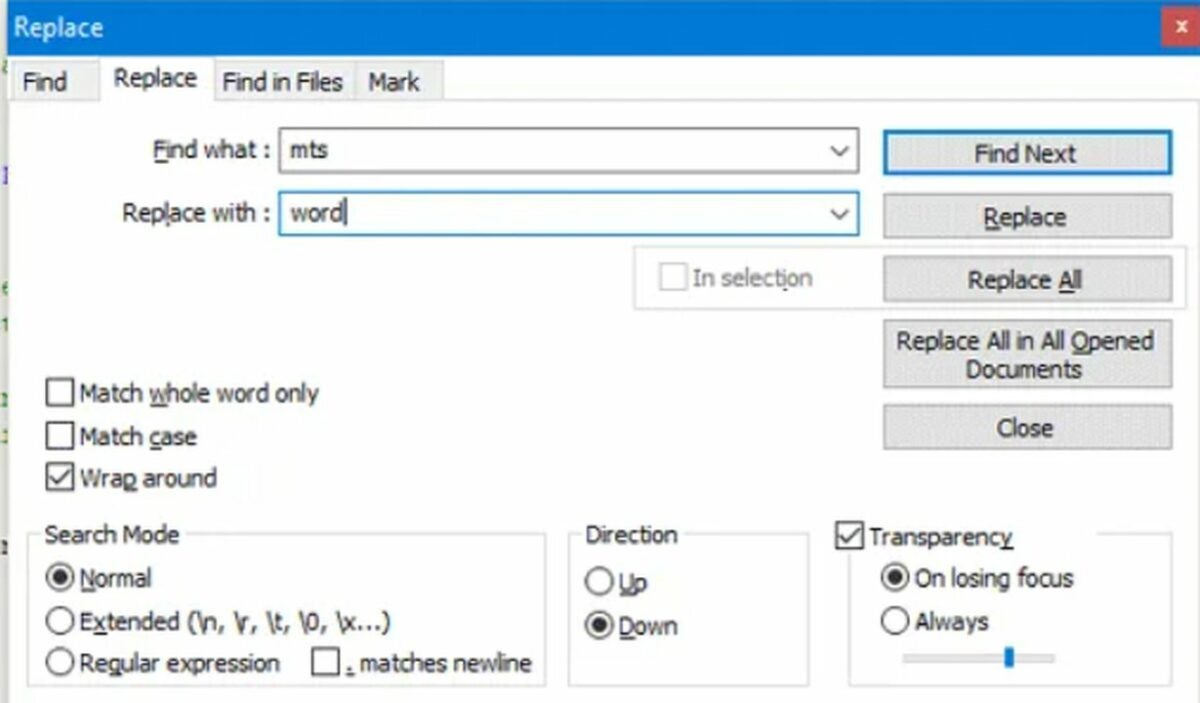
Task: Disable Wrap around
Action: (x=59, y=478)
